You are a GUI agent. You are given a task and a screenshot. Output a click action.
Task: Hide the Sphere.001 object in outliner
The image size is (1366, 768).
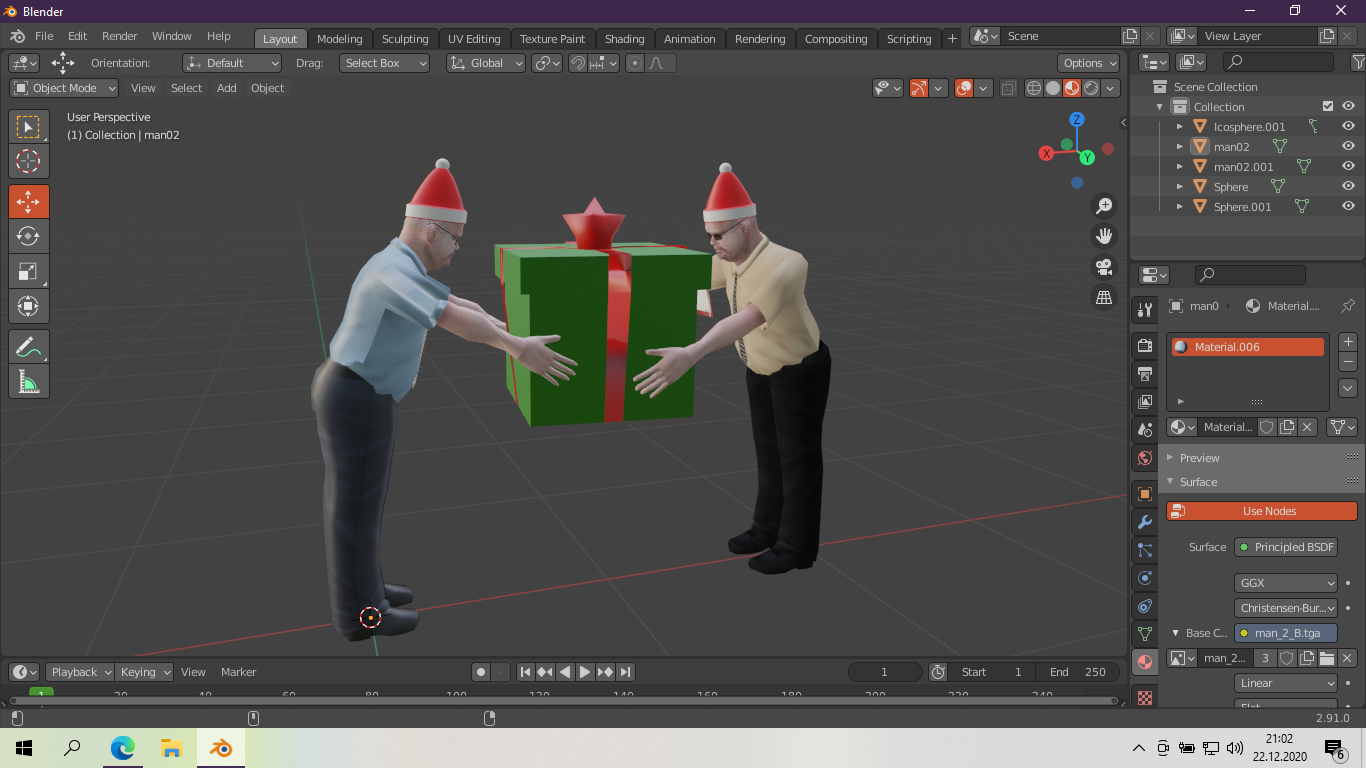[1348, 206]
